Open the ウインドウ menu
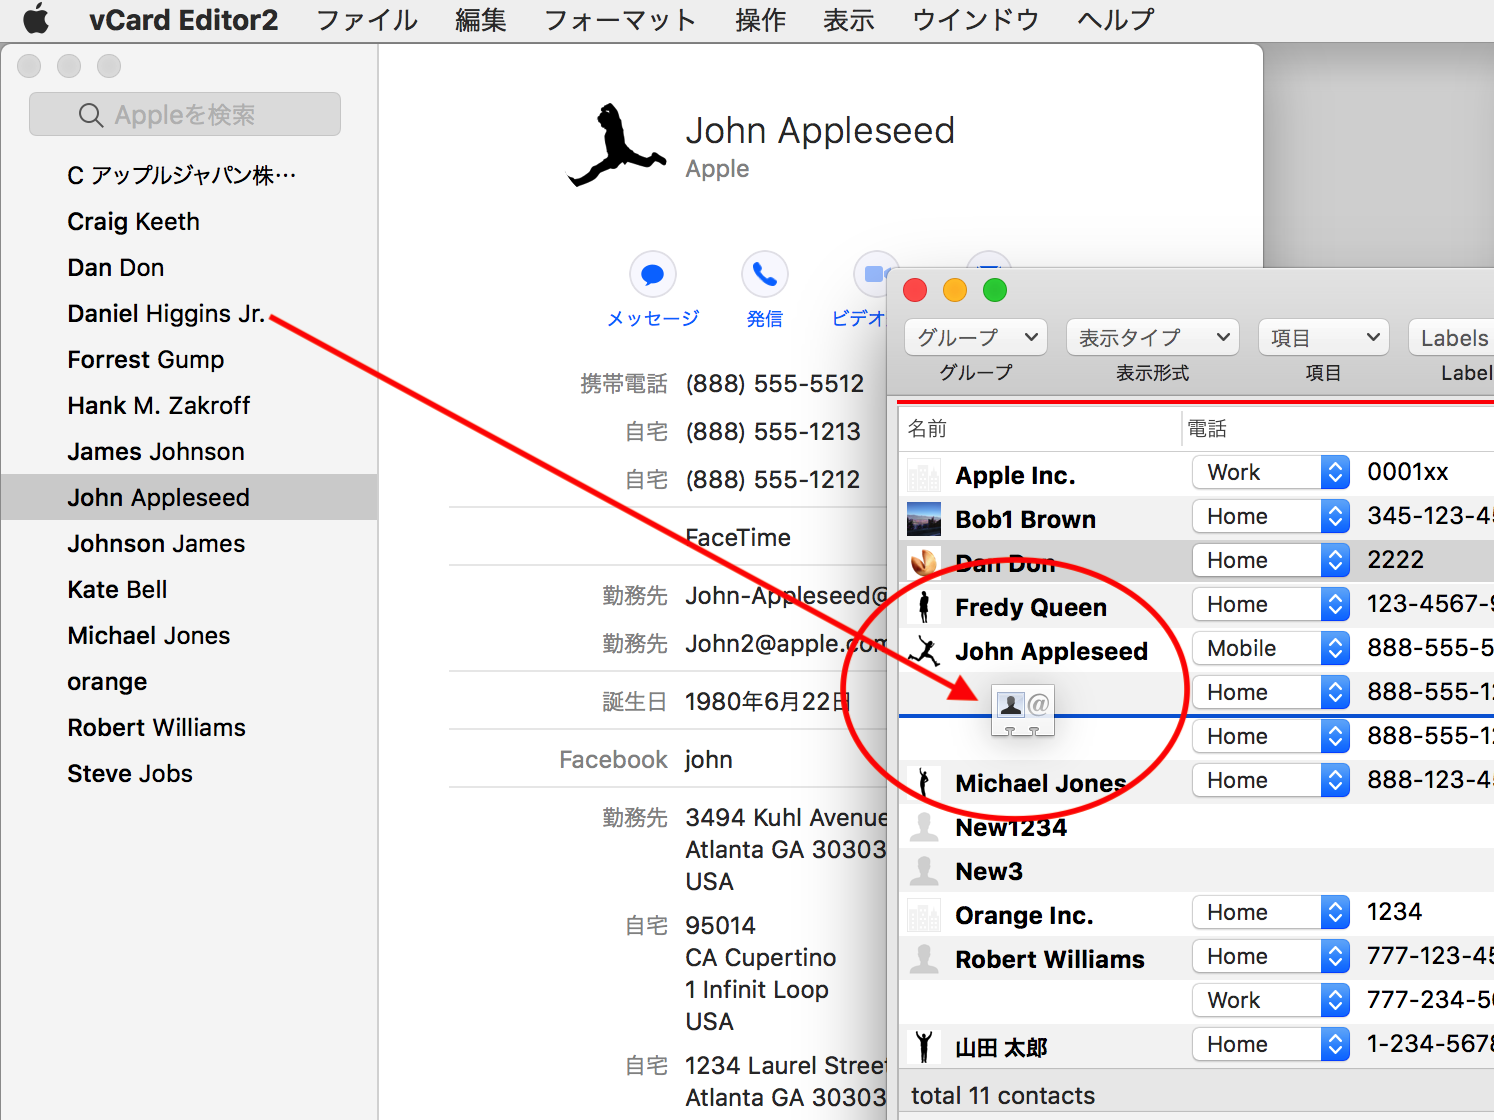The width and height of the screenshot is (1494, 1120). [975, 20]
